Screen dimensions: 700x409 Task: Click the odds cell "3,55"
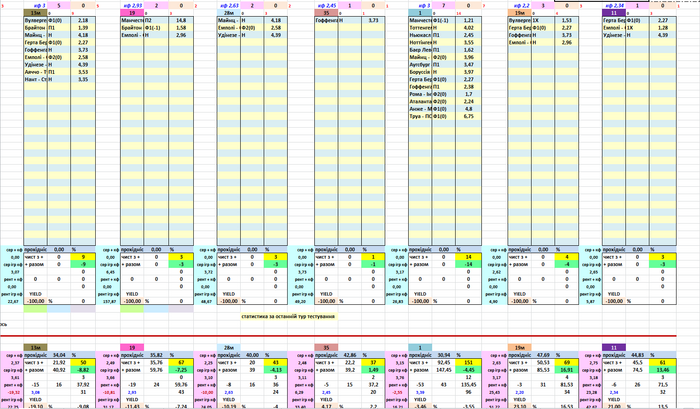[x=469, y=42]
